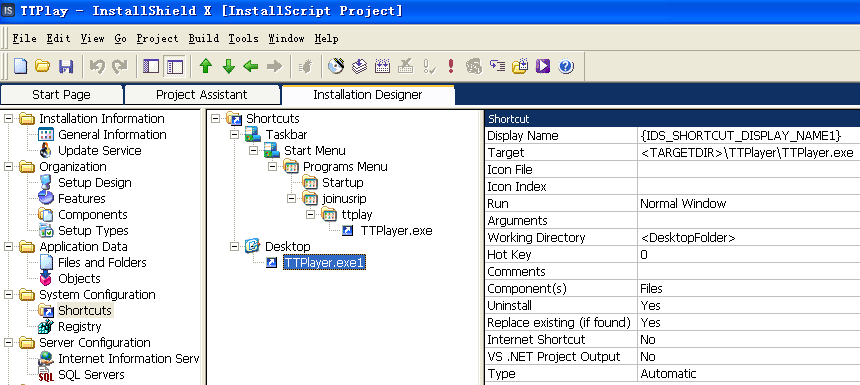Open the View menu
The height and width of the screenshot is (385, 860).
(x=93, y=38)
